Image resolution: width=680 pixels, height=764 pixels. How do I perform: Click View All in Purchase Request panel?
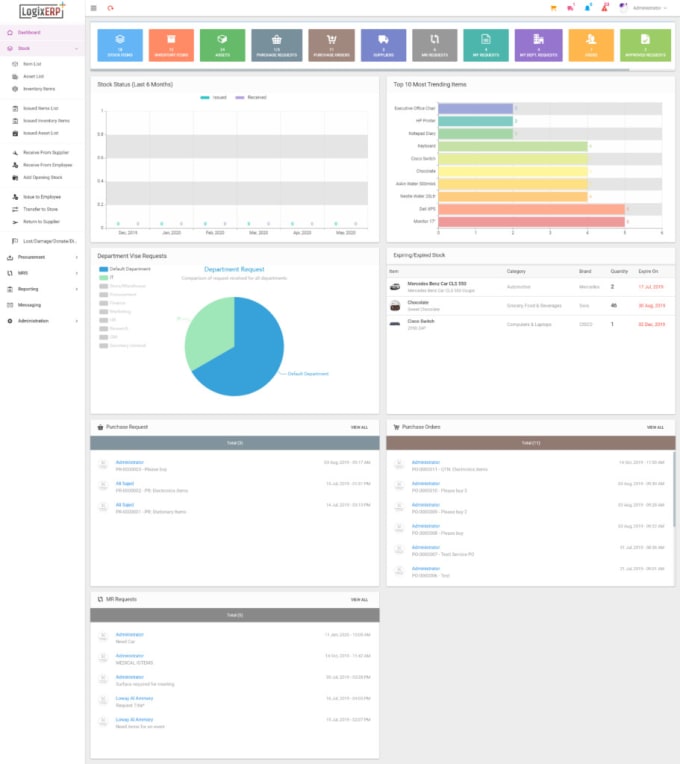pos(359,427)
